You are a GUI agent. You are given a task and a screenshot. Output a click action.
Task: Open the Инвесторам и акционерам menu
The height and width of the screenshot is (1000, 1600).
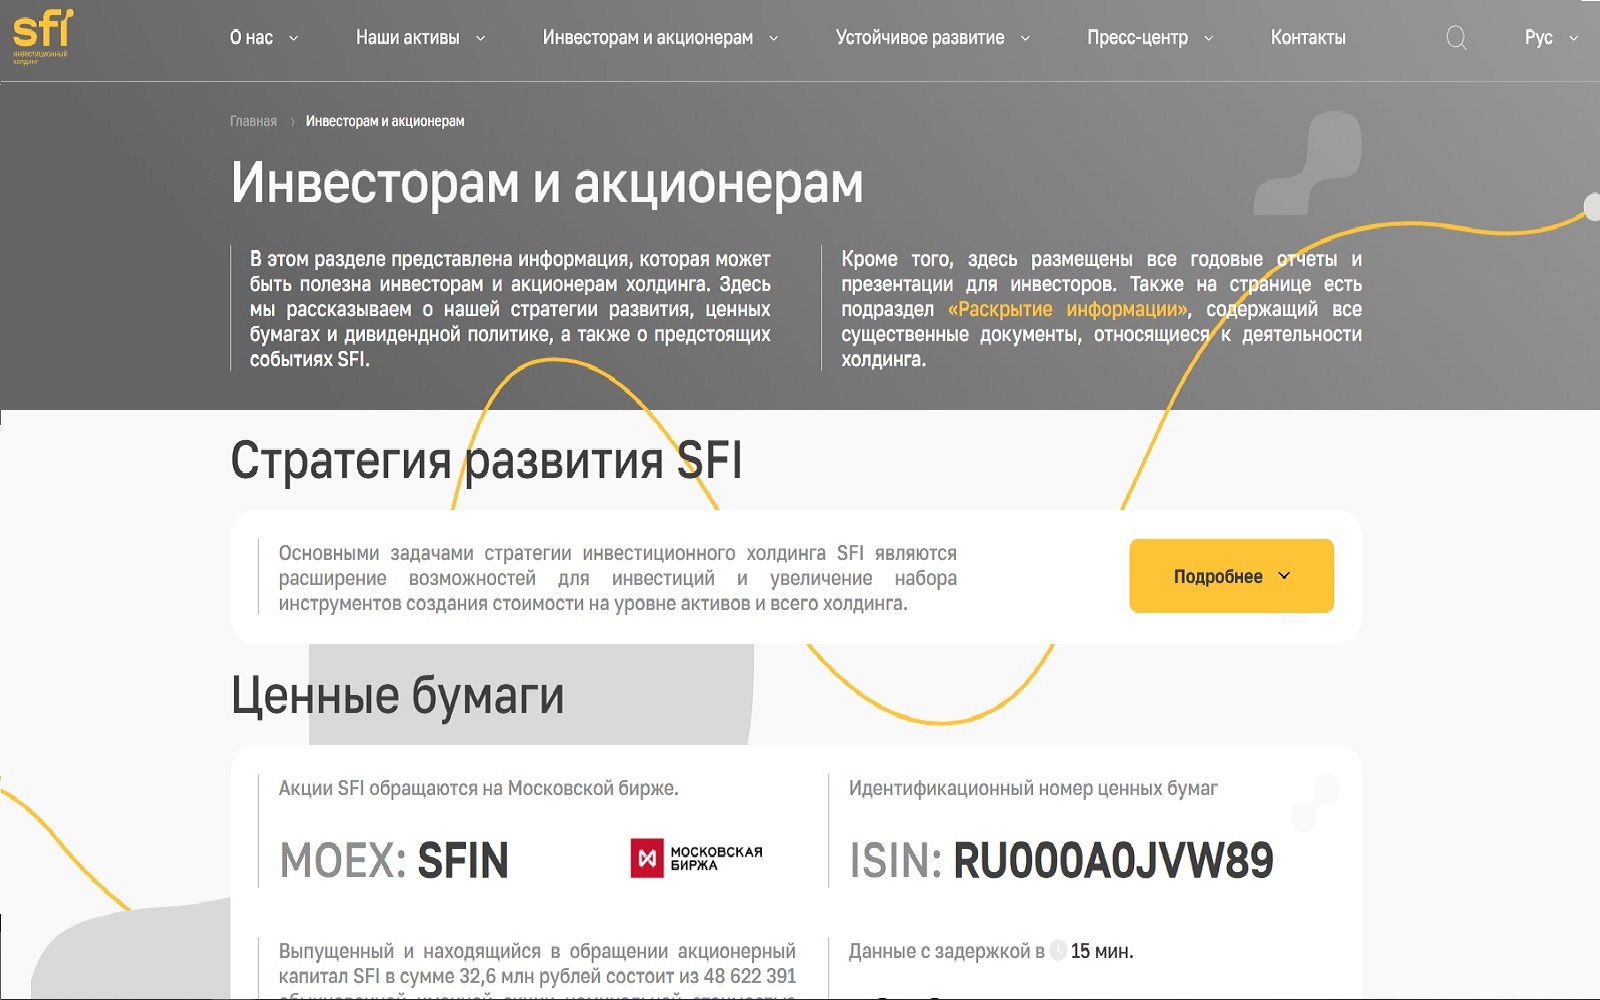(647, 38)
